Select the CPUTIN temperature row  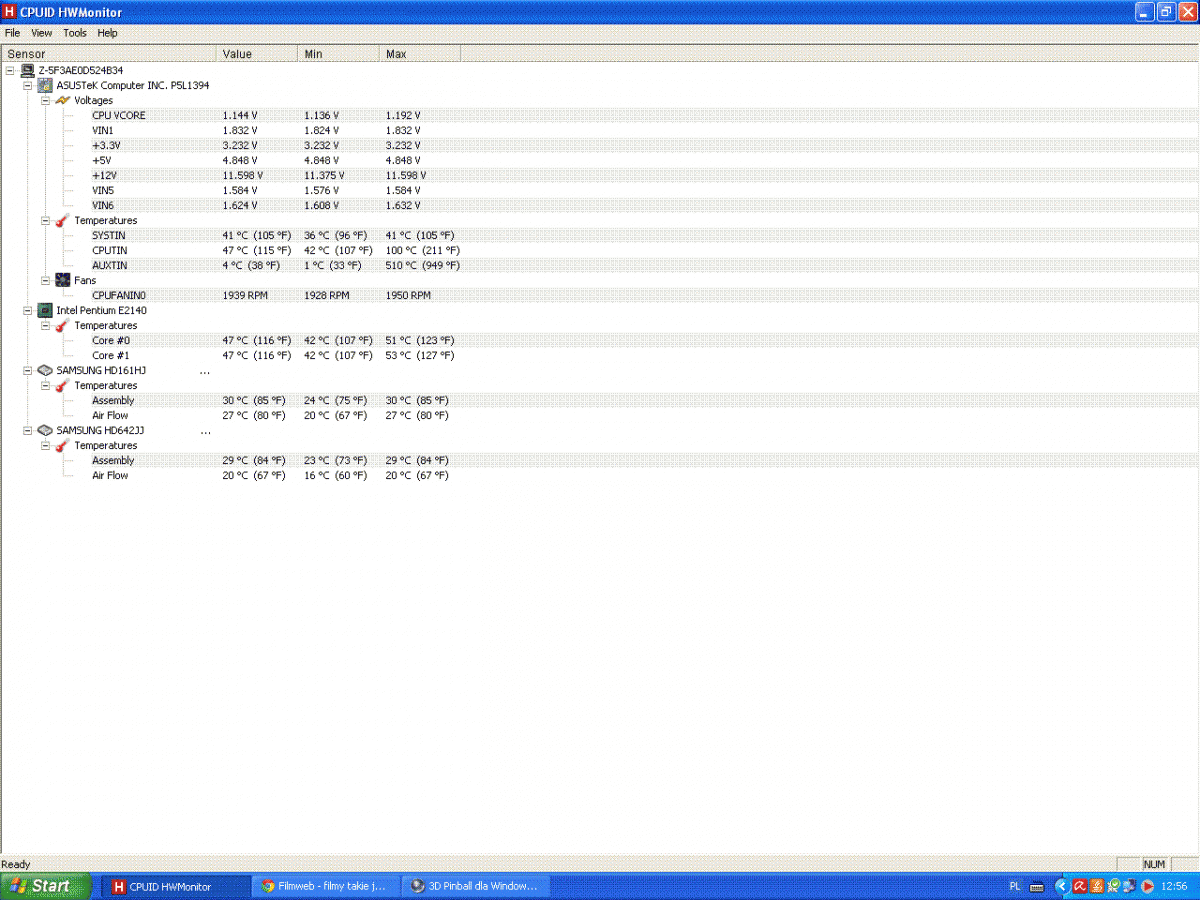(x=600, y=250)
